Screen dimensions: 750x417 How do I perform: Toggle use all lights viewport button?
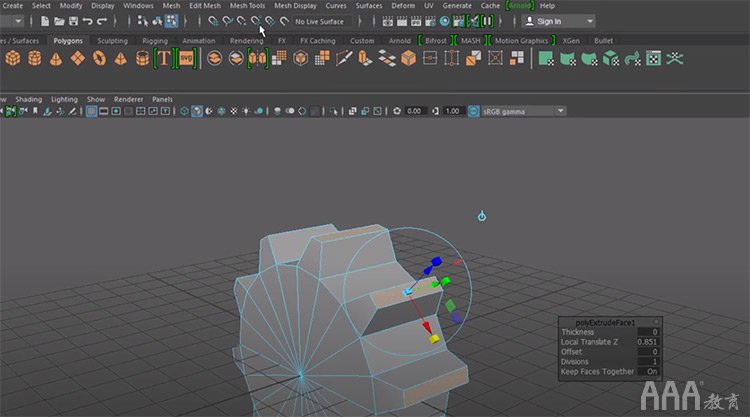pos(246,111)
